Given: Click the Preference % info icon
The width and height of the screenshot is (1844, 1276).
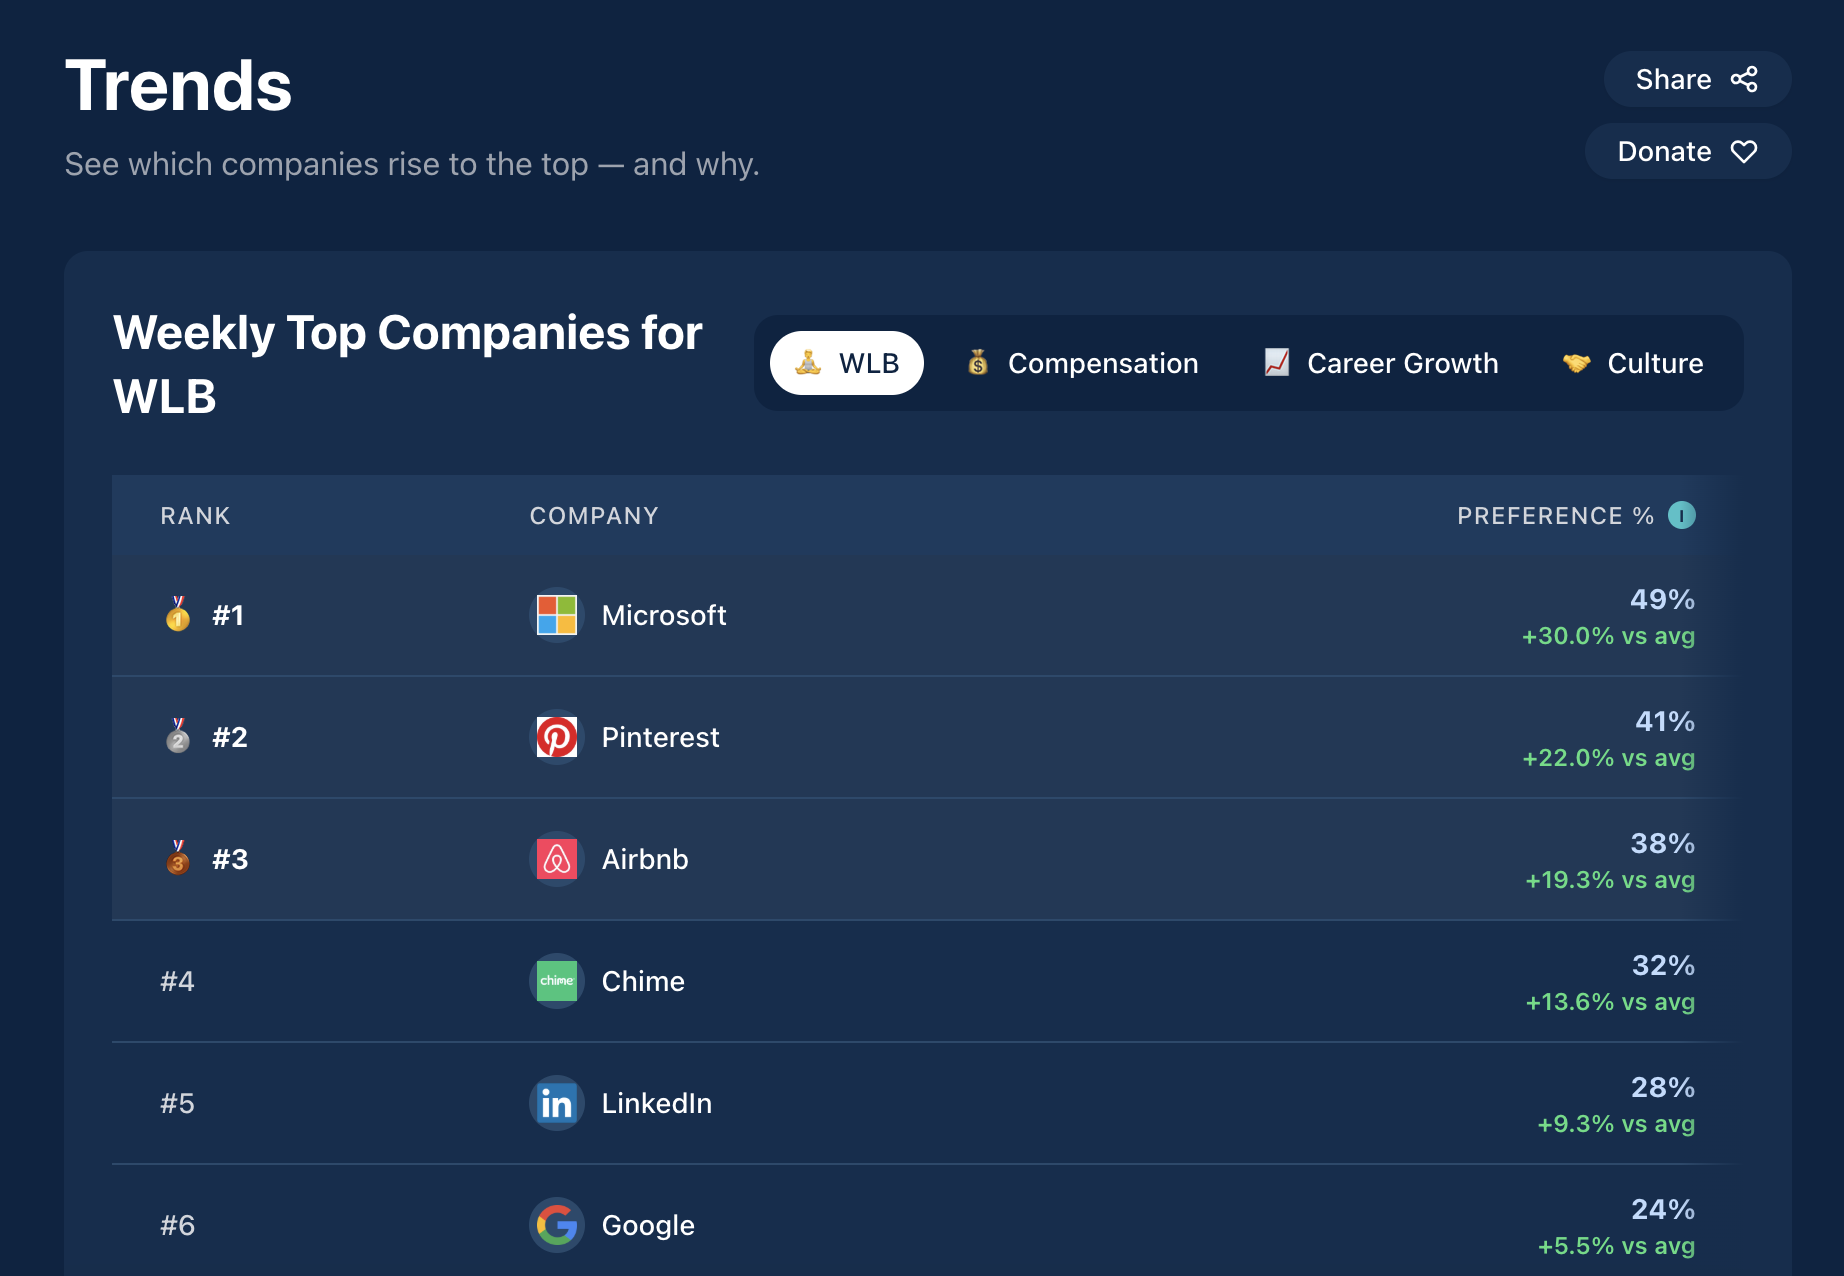Looking at the screenshot, I should pyautogui.click(x=1682, y=515).
